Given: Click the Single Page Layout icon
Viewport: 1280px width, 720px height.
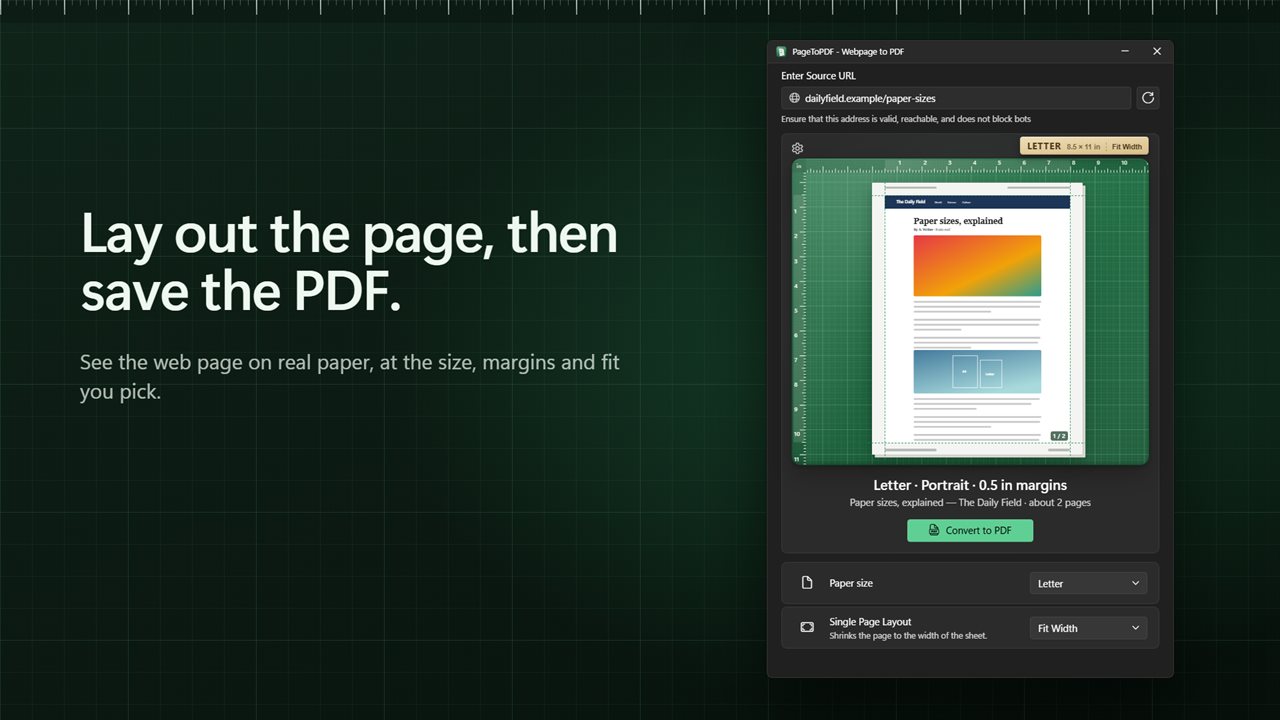Looking at the screenshot, I should pyautogui.click(x=807, y=628).
